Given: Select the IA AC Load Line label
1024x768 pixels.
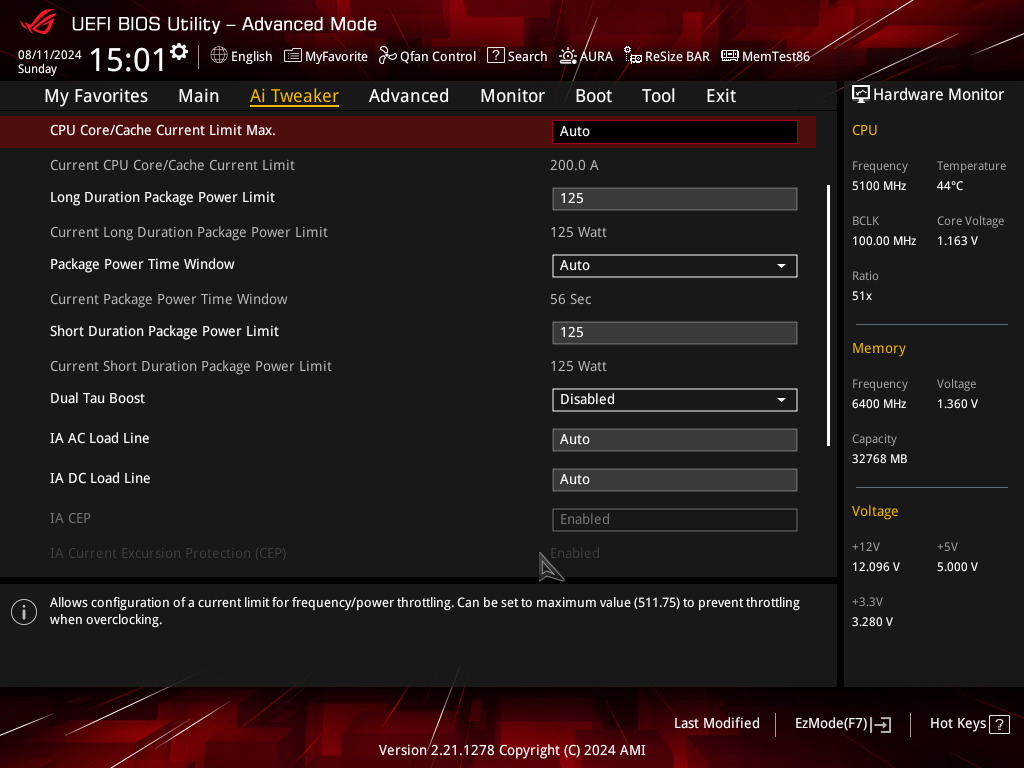Looking at the screenshot, I should pyautogui.click(x=99, y=438).
